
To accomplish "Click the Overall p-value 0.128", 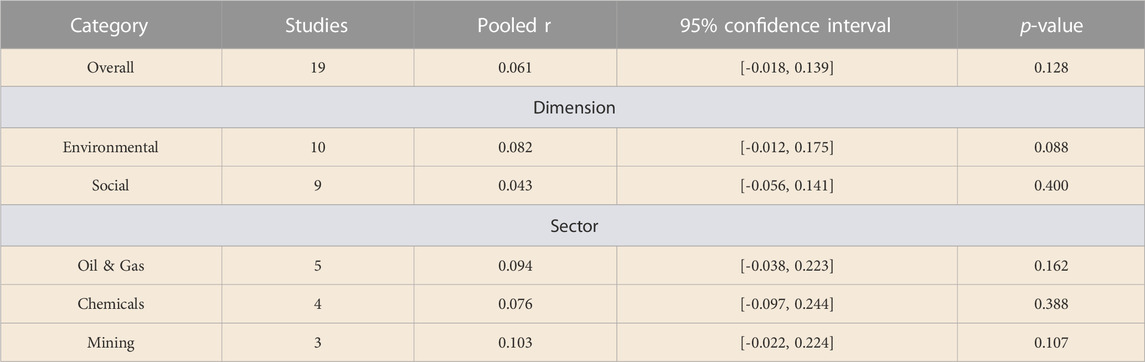I will (x=1051, y=68).
